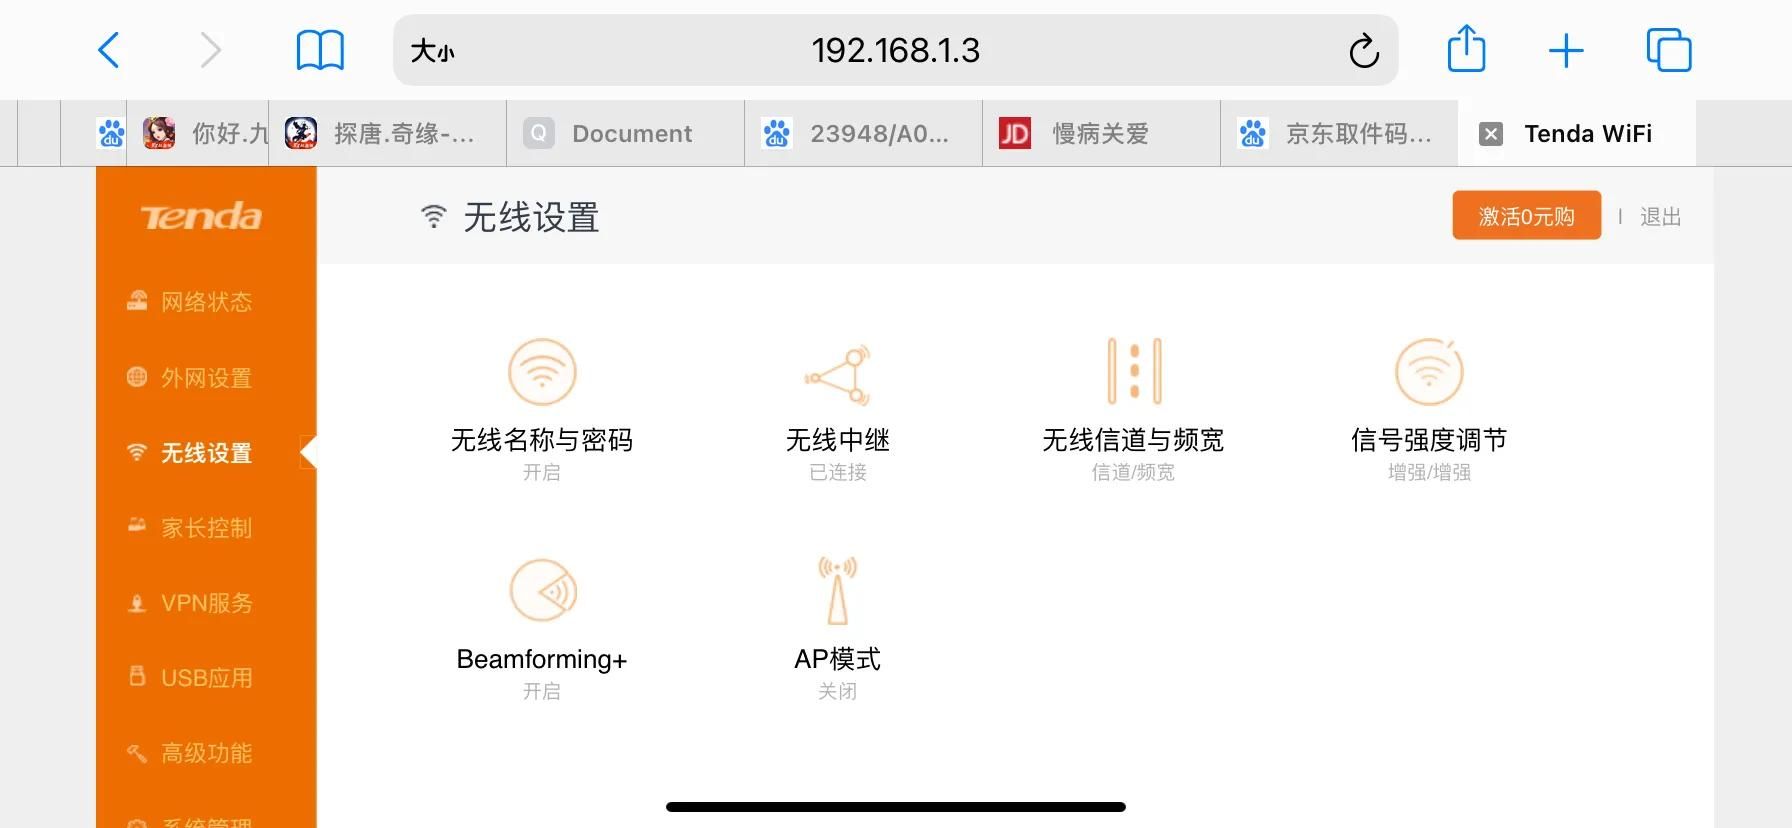Open the Beamforming+ icon

tap(542, 591)
